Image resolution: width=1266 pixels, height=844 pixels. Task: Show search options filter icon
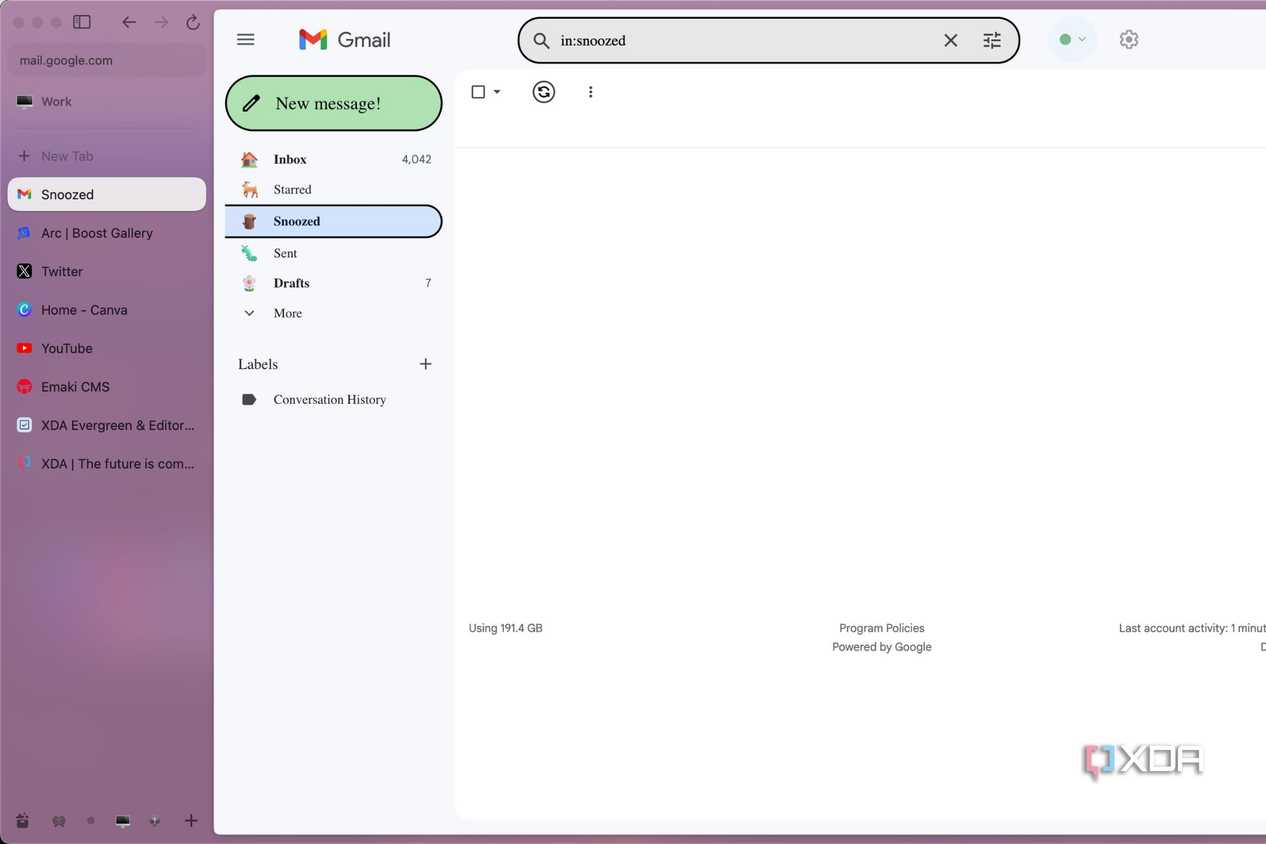992,41
